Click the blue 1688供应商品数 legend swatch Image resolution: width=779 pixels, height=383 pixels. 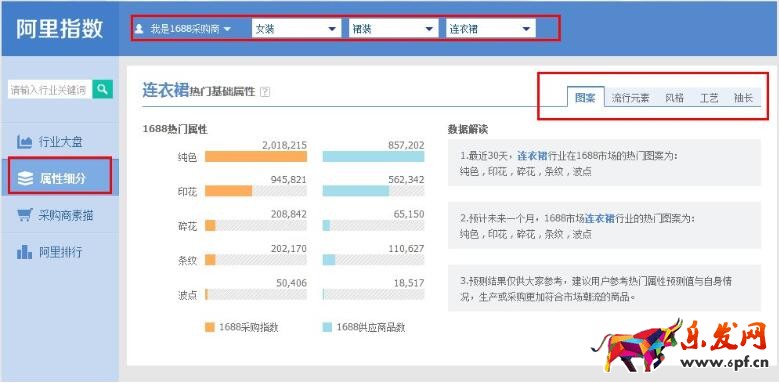[x=327, y=327]
